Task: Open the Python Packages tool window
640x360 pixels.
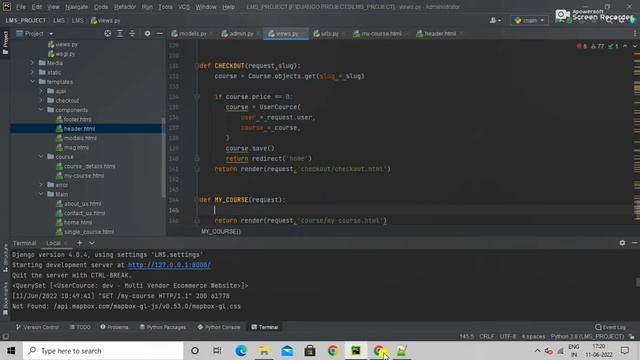Action: (x=162, y=327)
